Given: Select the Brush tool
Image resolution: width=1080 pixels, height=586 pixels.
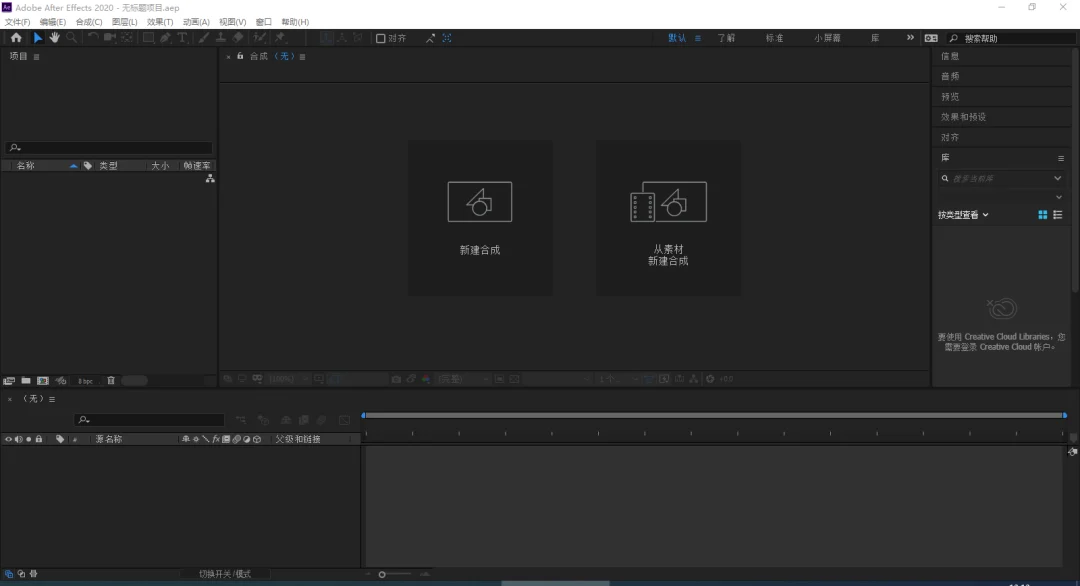Looking at the screenshot, I should tap(204, 38).
